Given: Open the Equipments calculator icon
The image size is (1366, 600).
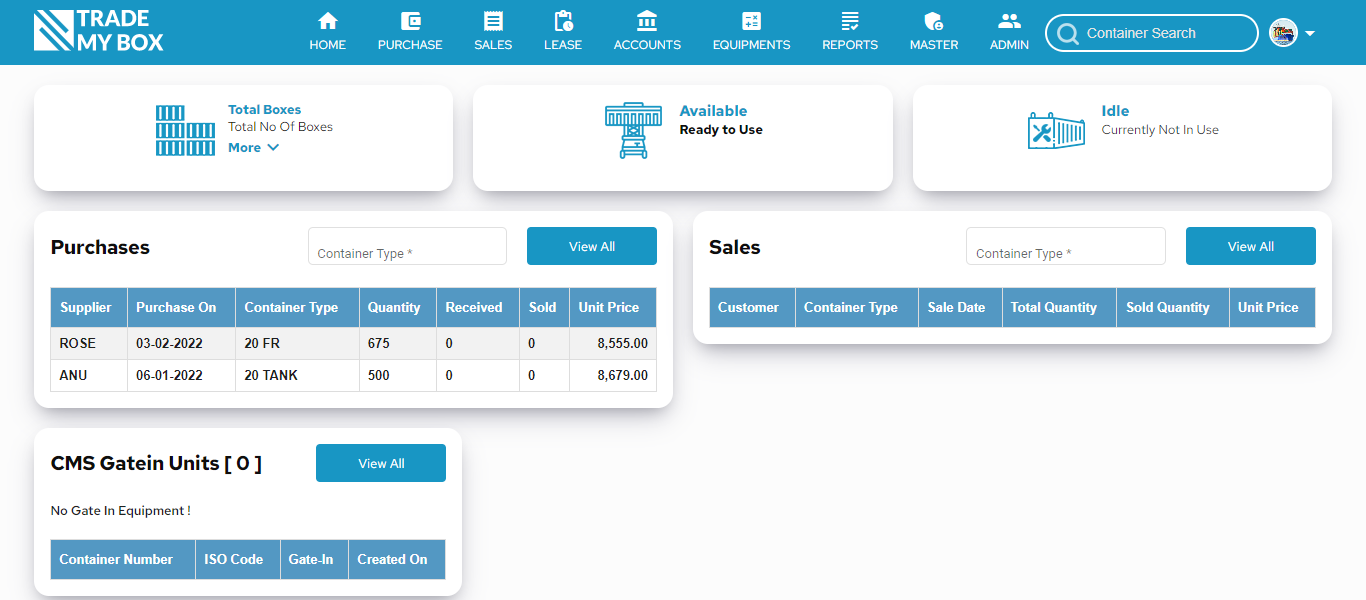Looking at the screenshot, I should pos(751,21).
